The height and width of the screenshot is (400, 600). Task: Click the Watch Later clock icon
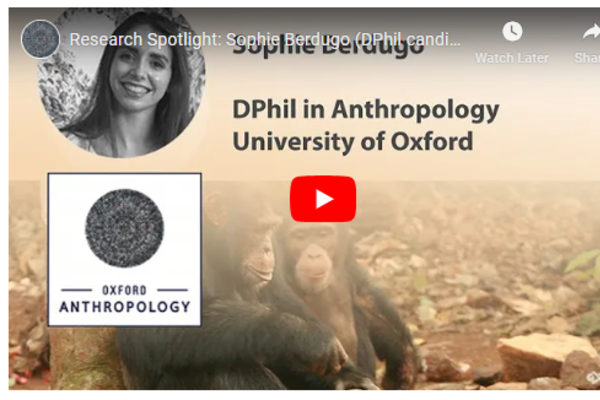coord(512,31)
